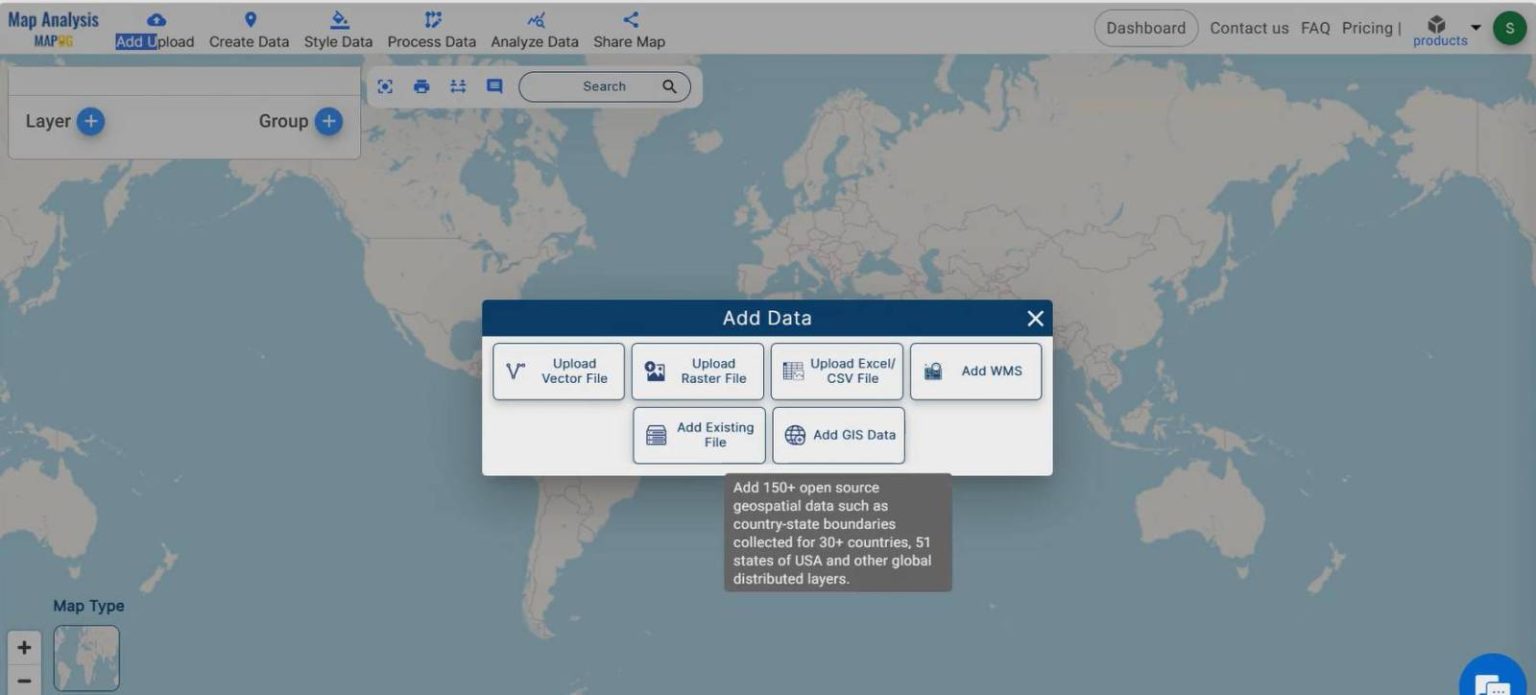Click the Add WMS button
The width and height of the screenshot is (1536, 695).
pyautogui.click(x=975, y=371)
